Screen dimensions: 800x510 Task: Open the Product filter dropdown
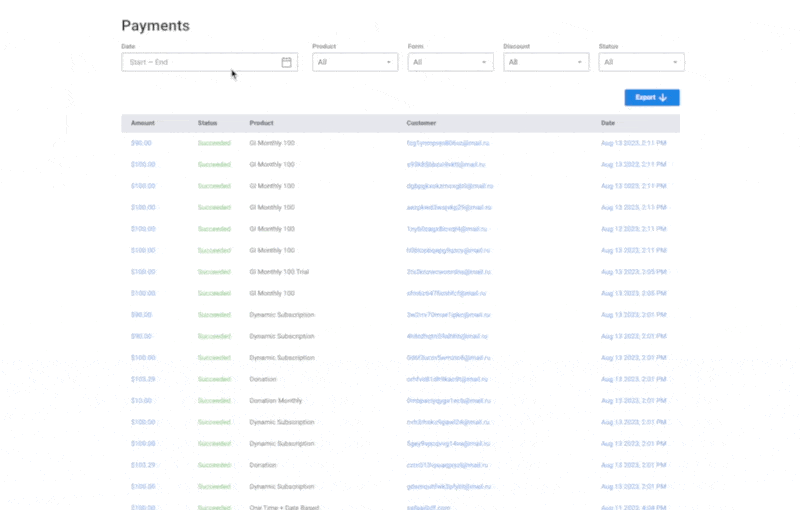pos(355,62)
